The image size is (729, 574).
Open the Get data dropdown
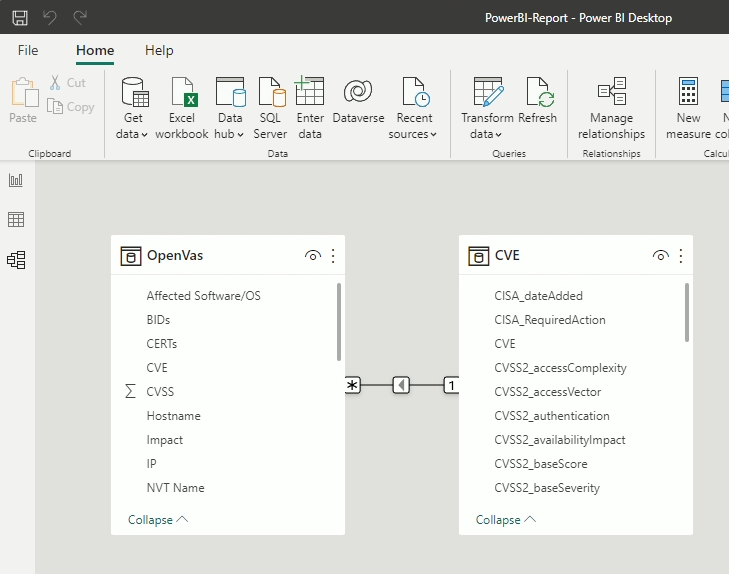(132, 108)
